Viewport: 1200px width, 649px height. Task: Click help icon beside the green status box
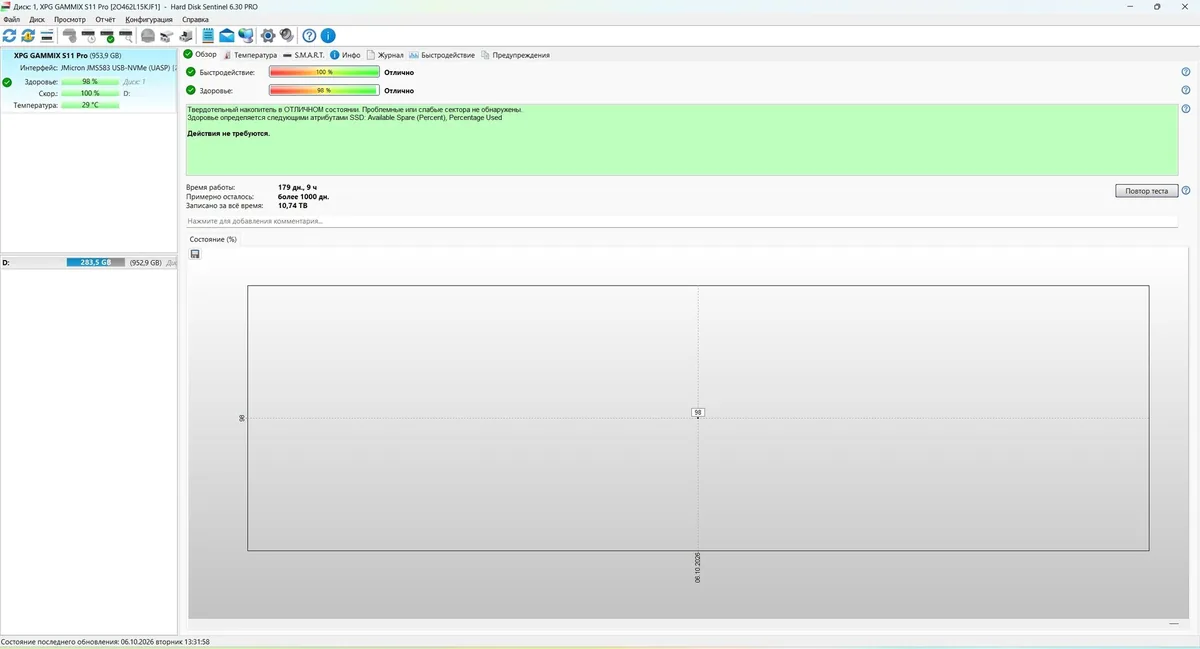click(x=1186, y=109)
